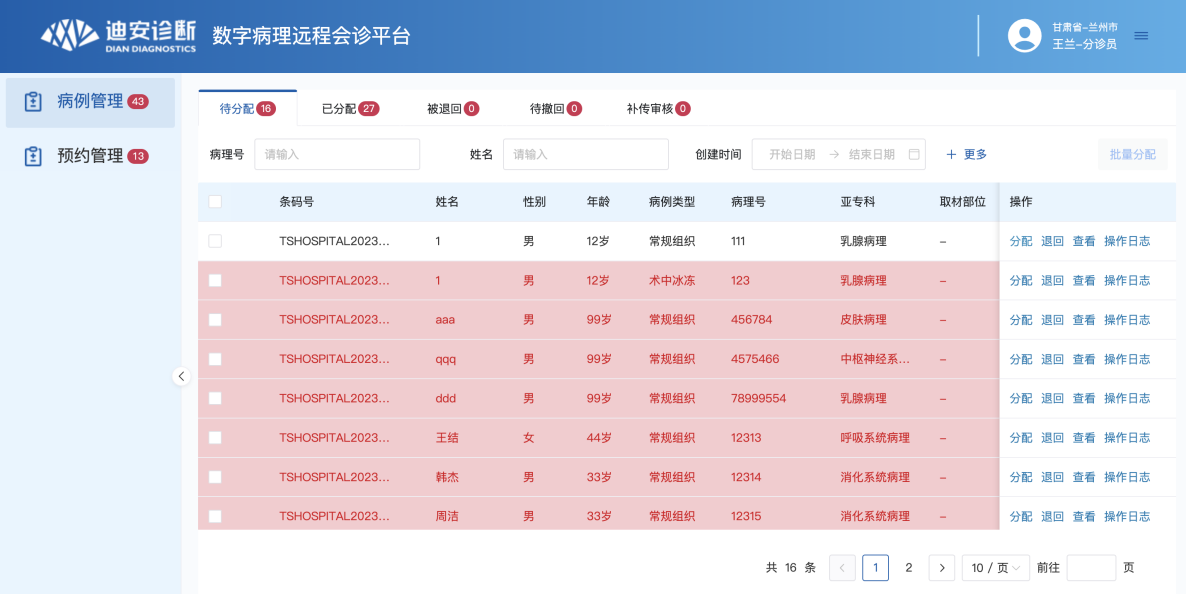This screenshot has width=1186, height=594.
Task: Toggle the select-all header checkbox
Action: click(215, 202)
